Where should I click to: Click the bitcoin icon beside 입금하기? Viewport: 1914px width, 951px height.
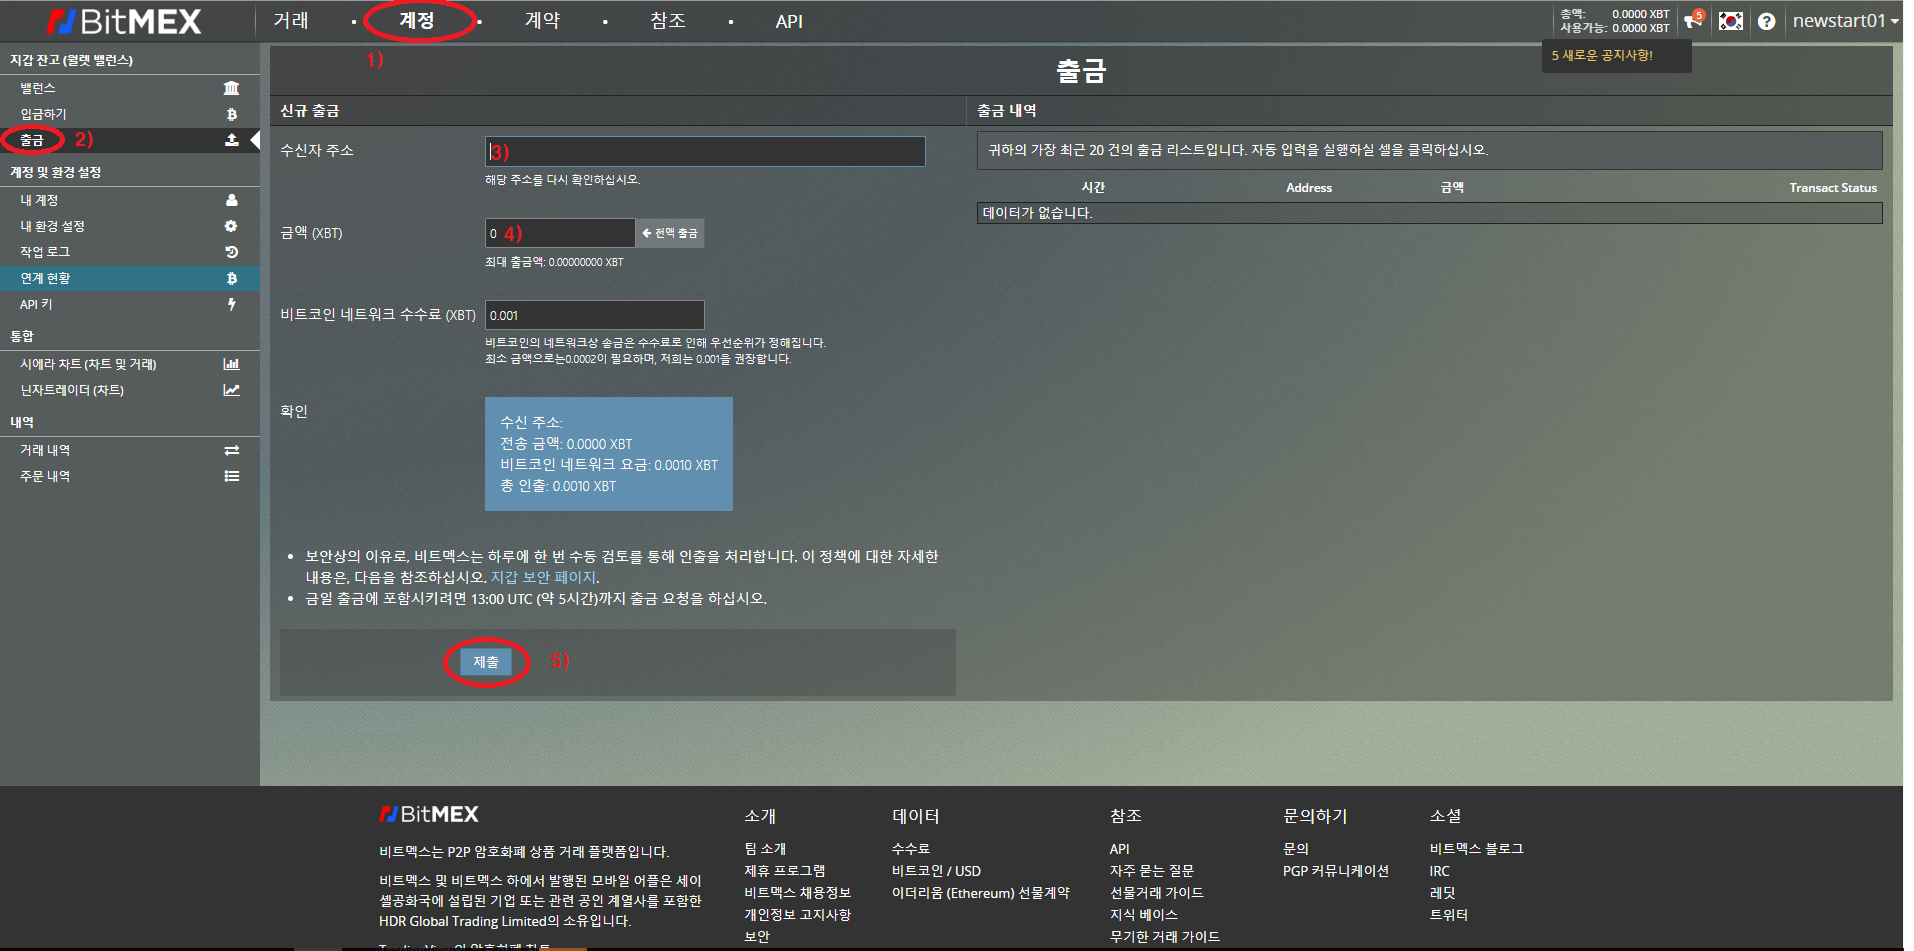pos(231,114)
